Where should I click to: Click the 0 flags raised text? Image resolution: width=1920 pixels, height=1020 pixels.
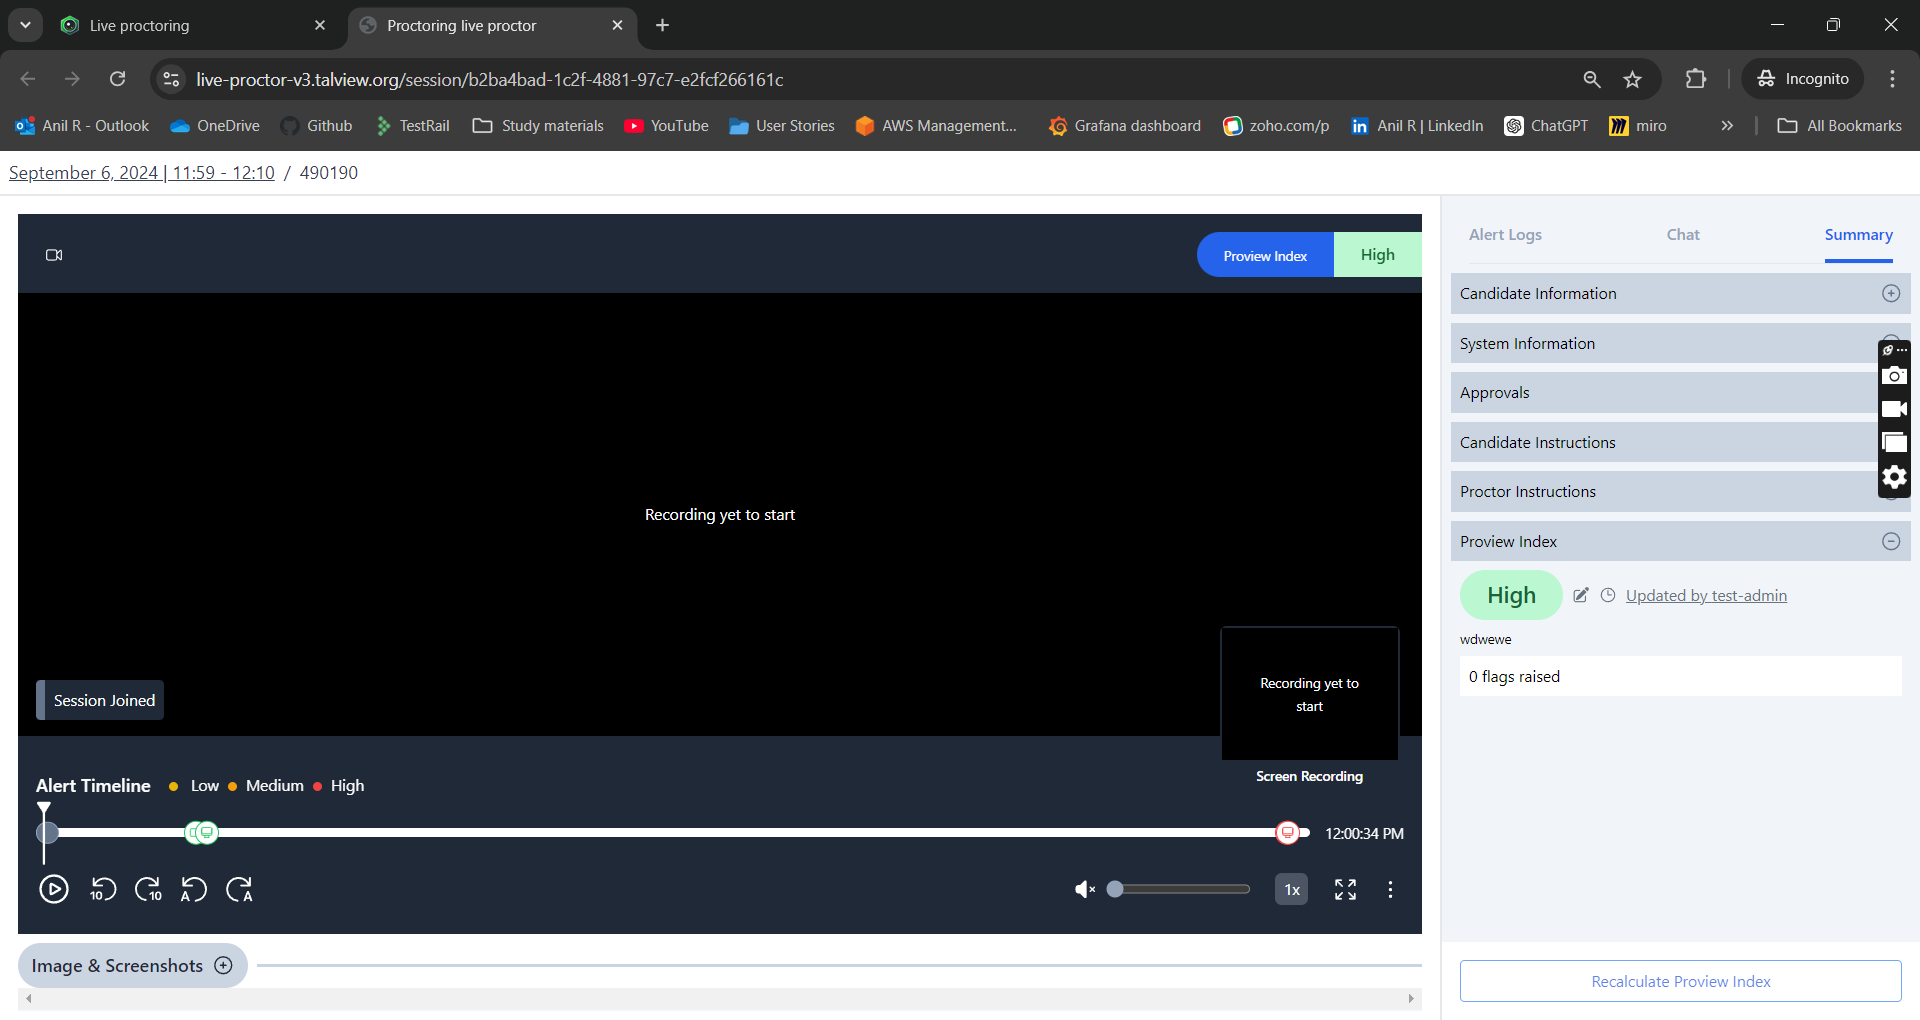(x=1514, y=677)
